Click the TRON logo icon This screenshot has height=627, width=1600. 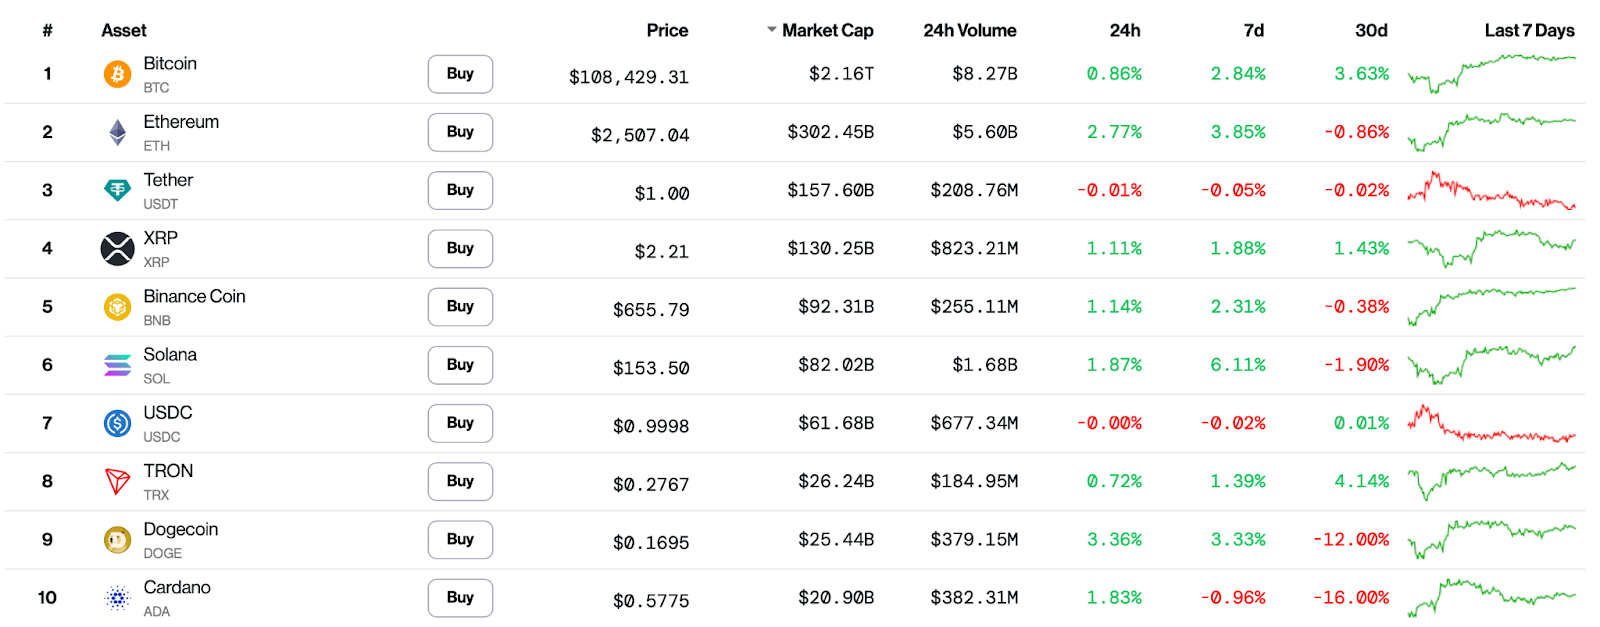point(117,481)
